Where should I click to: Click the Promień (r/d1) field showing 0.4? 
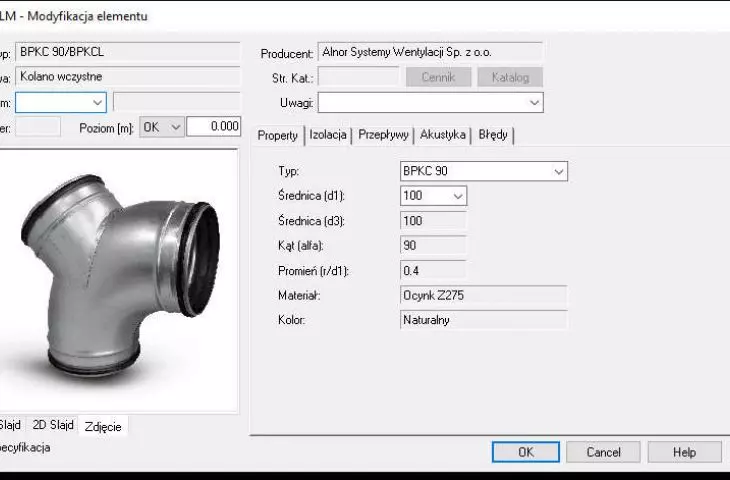433,270
